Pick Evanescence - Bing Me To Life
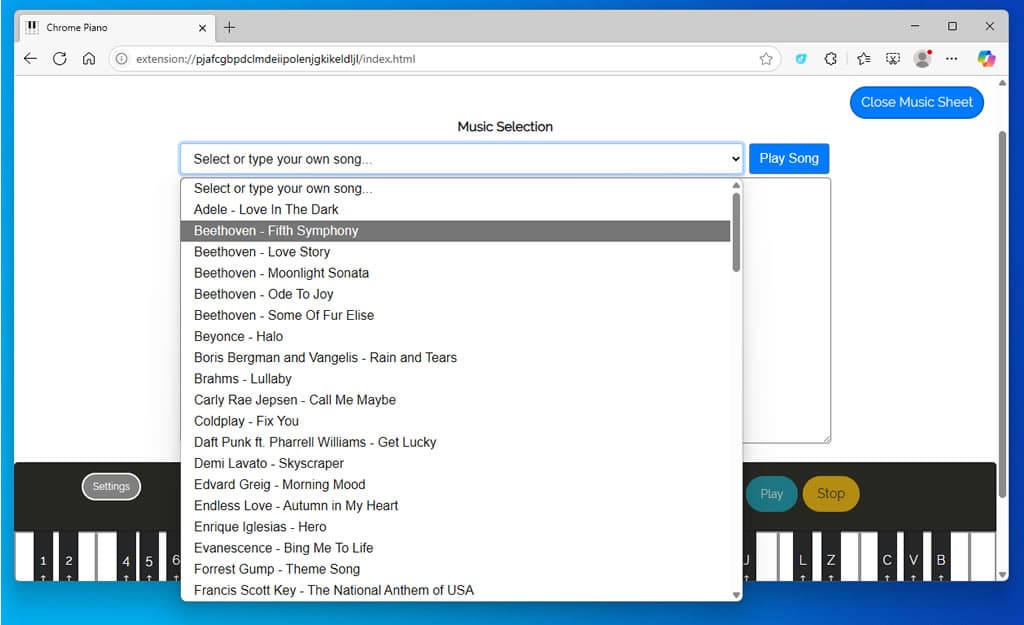 tap(455, 548)
